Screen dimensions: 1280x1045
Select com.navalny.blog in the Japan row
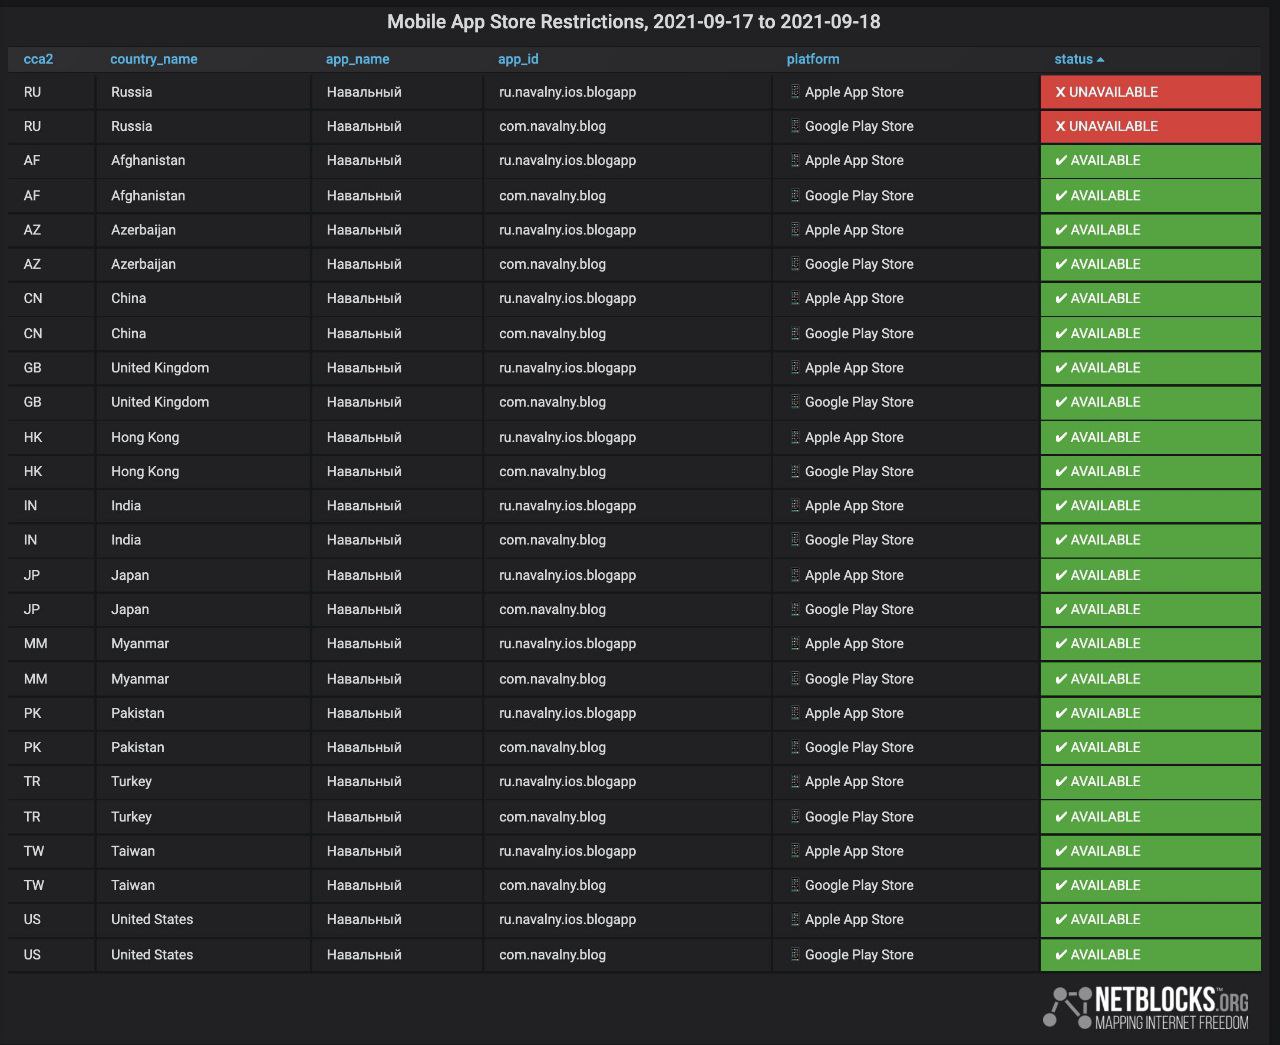(552, 609)
